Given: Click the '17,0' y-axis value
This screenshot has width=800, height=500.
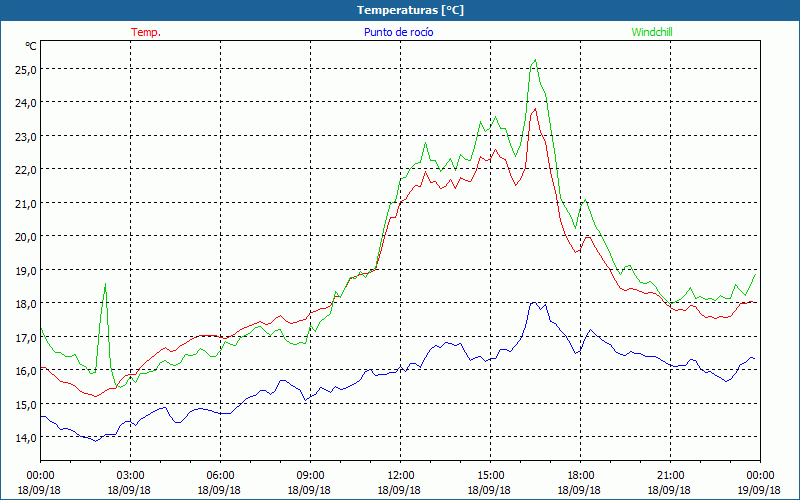Looking at the screenshot, I should (27, 337).
